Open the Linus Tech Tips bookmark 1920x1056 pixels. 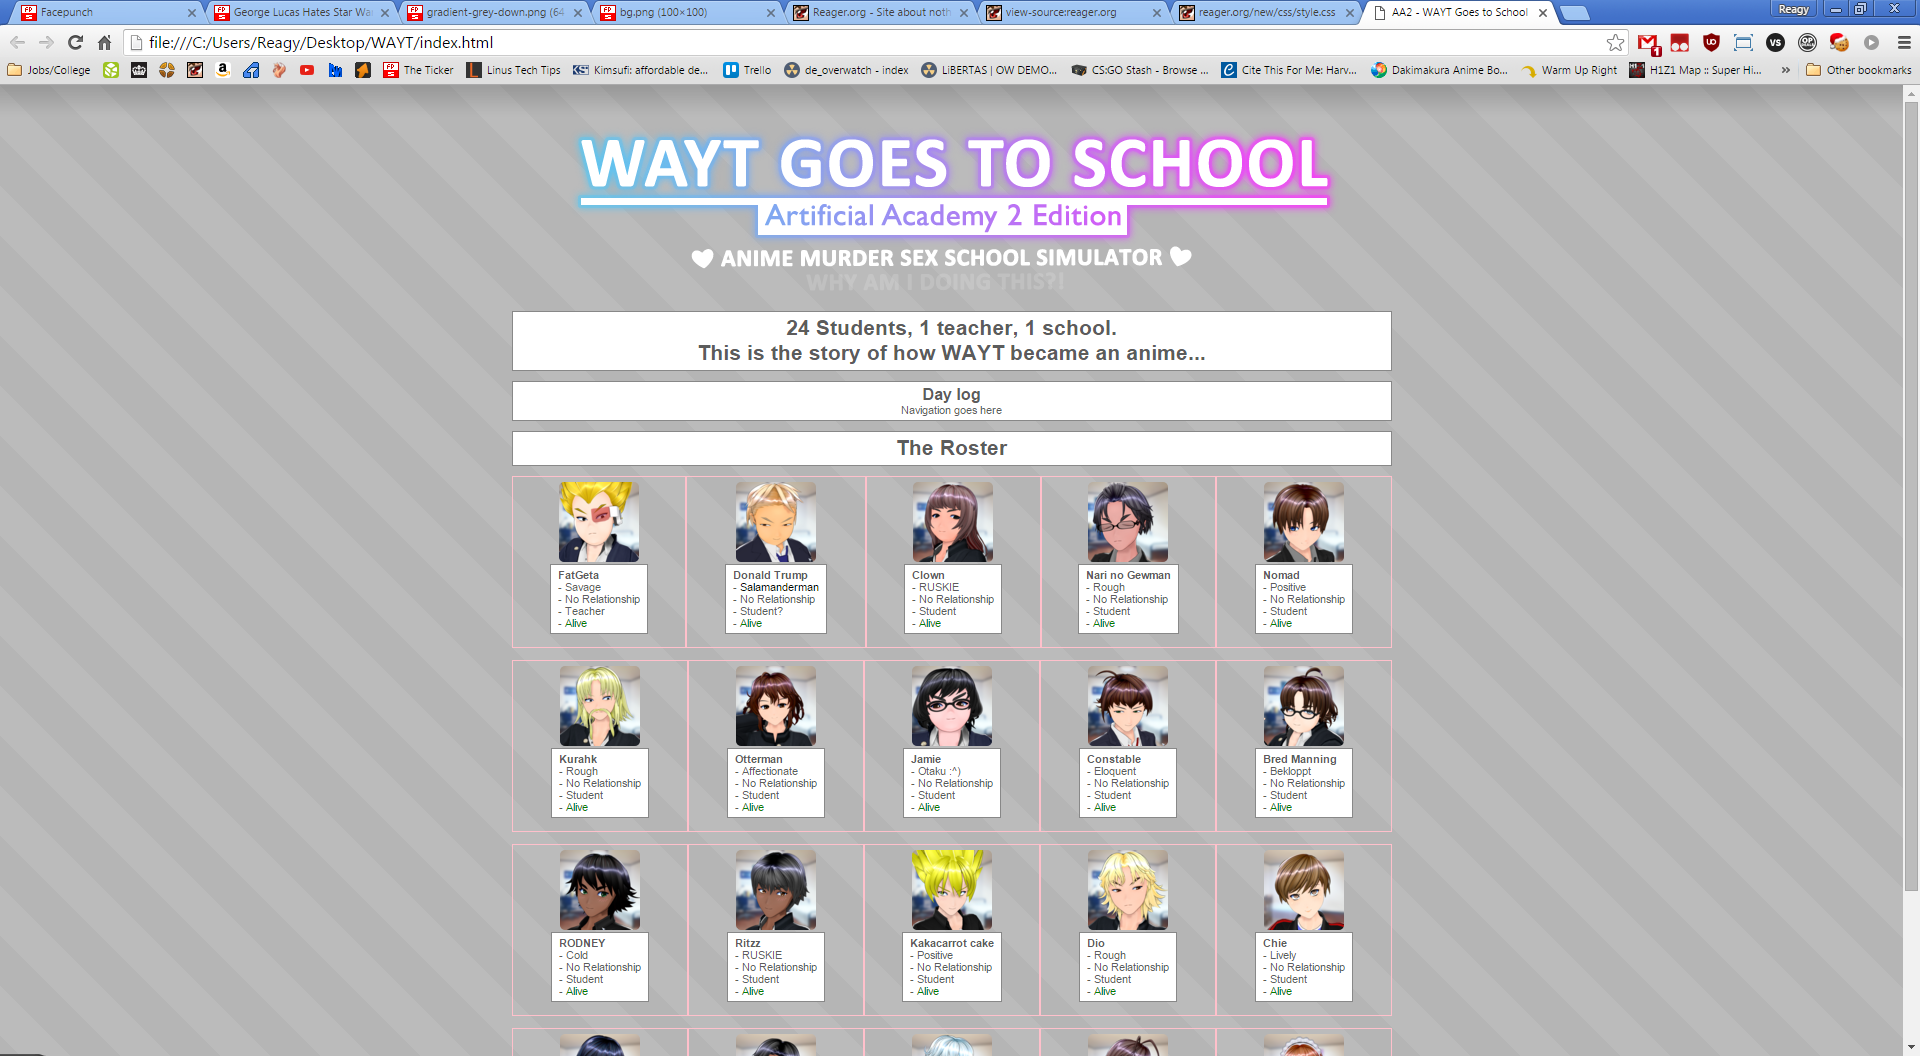[513, 70]
